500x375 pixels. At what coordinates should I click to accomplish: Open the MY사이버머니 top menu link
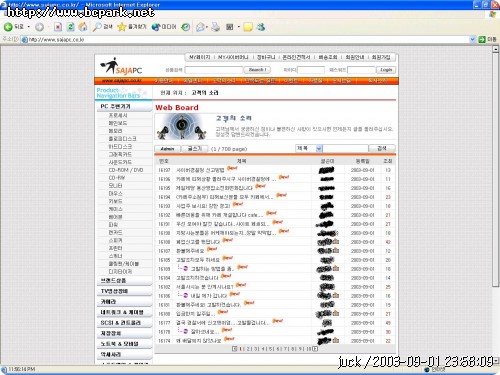[x=233, y=57]
